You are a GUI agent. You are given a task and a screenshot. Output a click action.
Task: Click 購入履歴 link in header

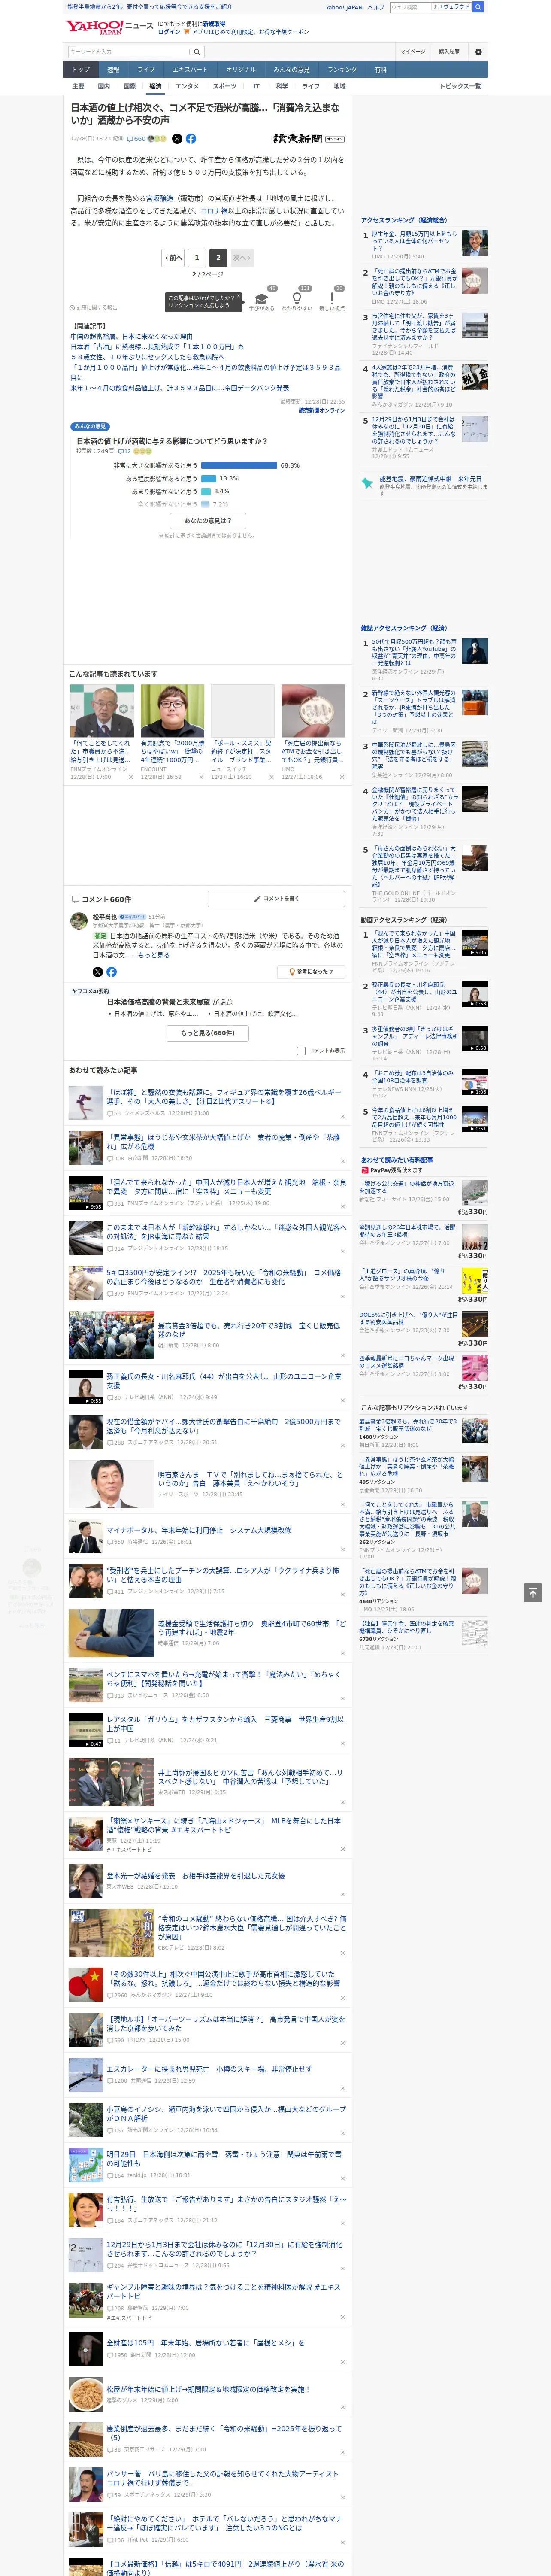click(449, 51)
